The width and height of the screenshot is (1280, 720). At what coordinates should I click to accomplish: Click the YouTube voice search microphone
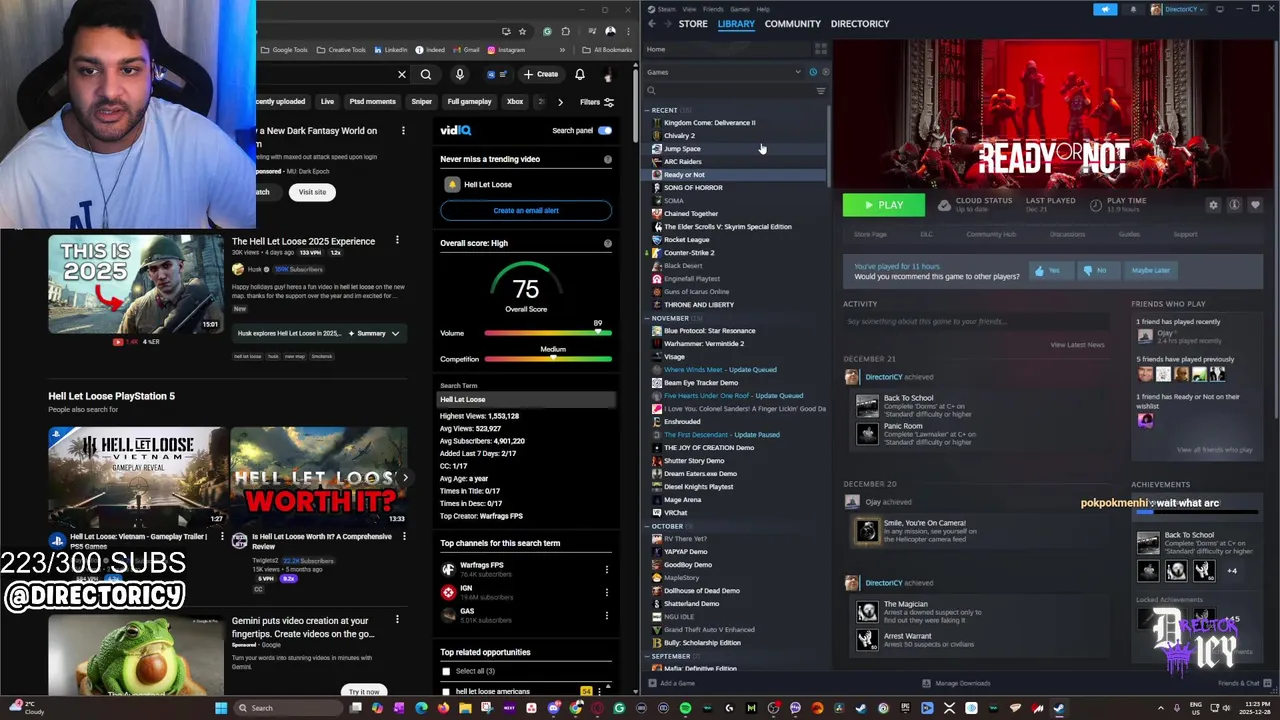point(460,74)
